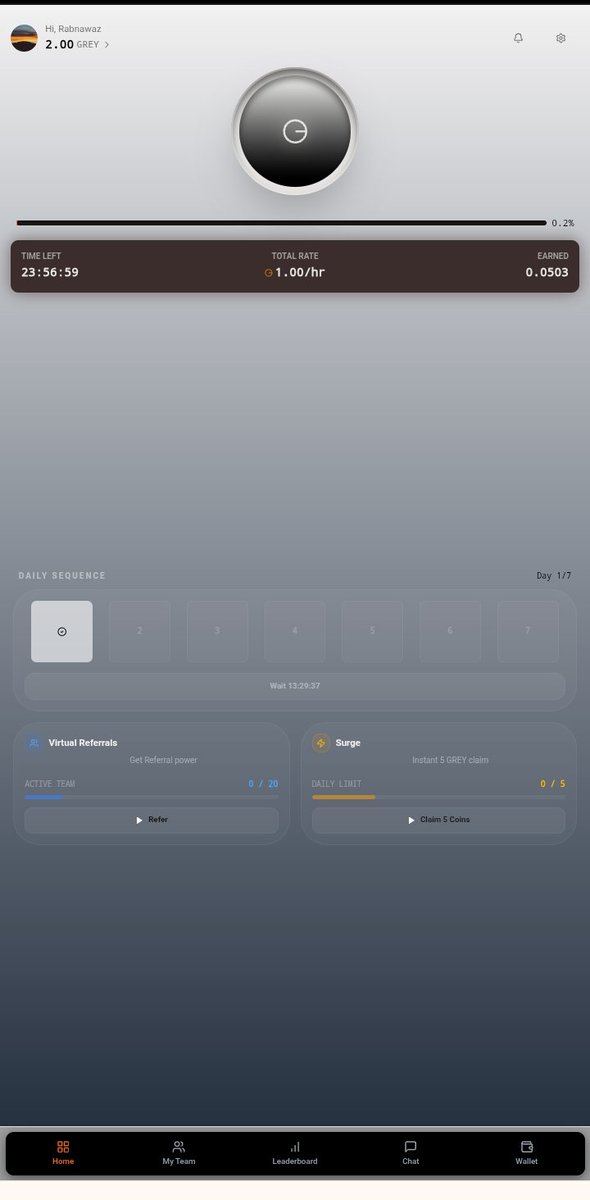Select daily sequence tile 7
590x1200 pixels.
point(528,631)
